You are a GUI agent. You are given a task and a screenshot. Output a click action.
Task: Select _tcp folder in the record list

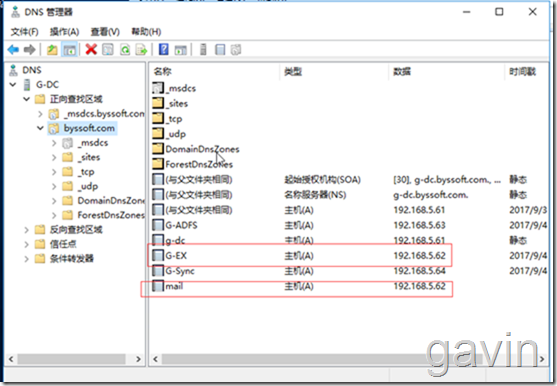[x=174, y=119]
